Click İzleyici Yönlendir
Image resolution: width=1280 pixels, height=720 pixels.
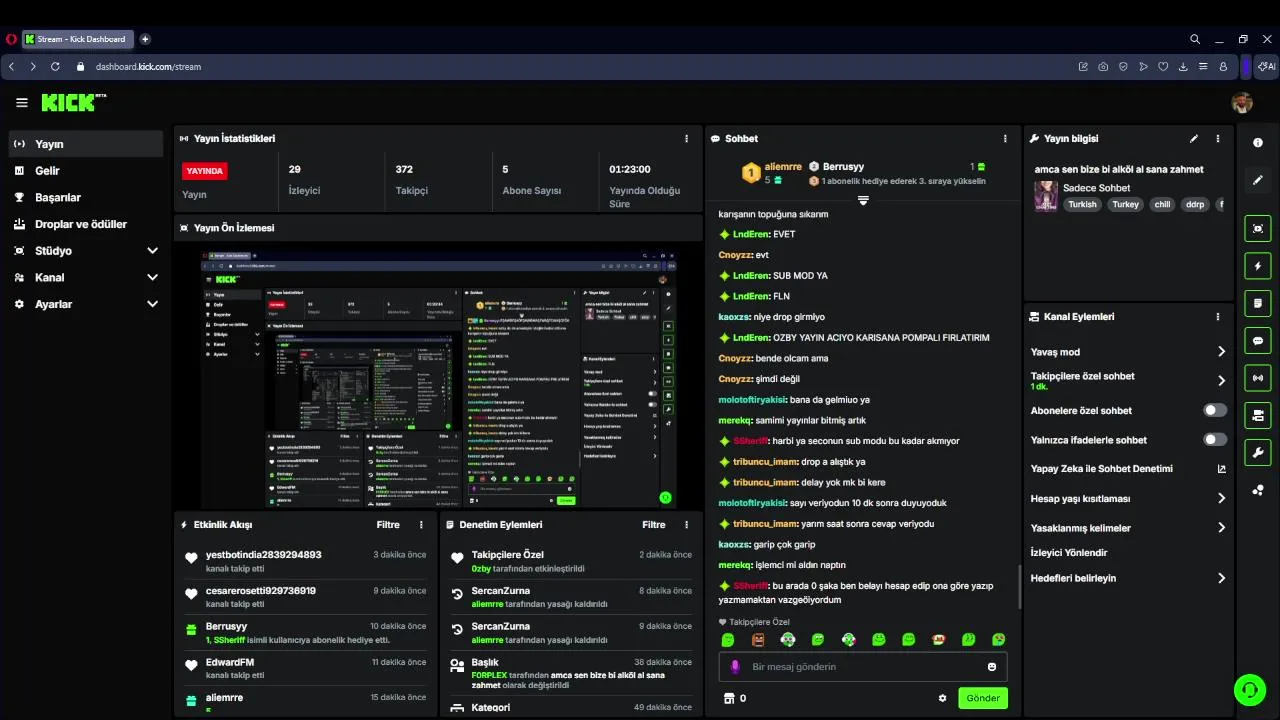click(x=1069, y=553)
